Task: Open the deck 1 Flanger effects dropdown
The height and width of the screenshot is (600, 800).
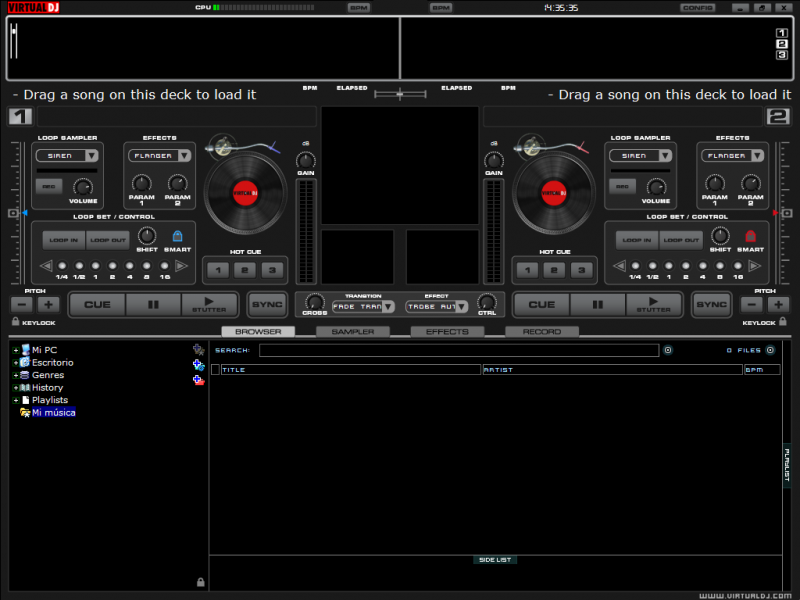Action: (185, 156)
